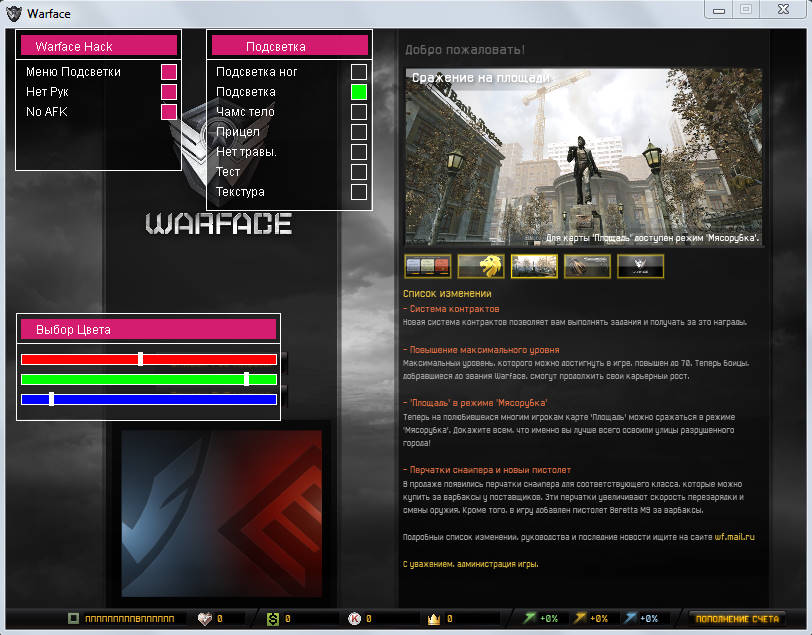This screenshot has width=812, height=635.
Task: Disable the green Подсветка checkbox
Action: [x=359, y=92]
